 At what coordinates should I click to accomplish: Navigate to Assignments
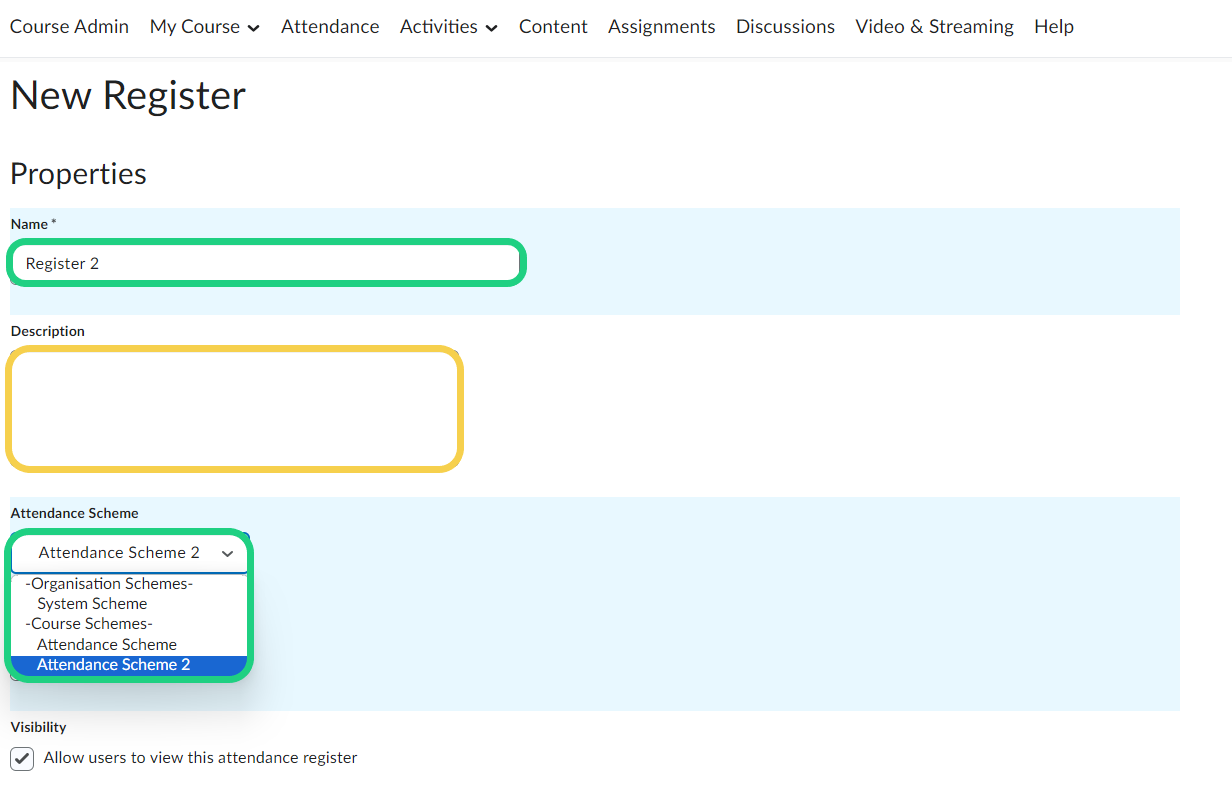coord(661,27)
